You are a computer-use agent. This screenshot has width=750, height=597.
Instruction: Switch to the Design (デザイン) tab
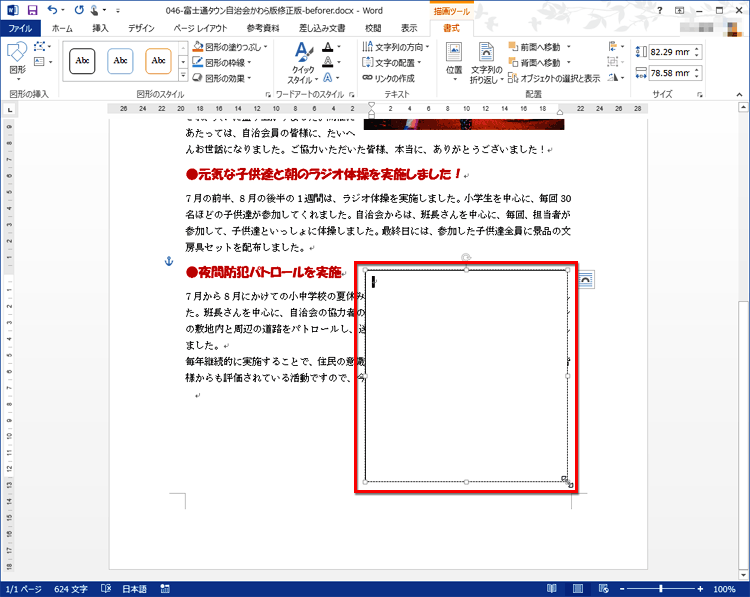point(141,28)
